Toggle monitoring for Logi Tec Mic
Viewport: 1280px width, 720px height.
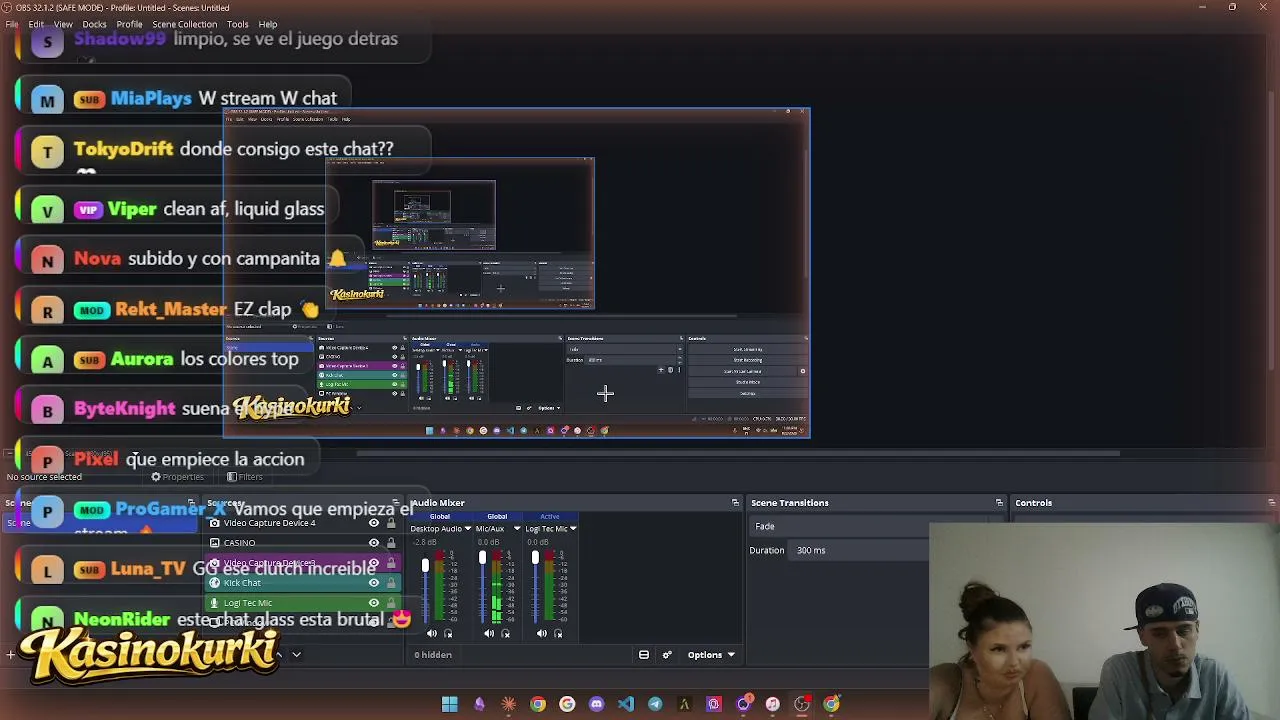[x=558, y=633]
